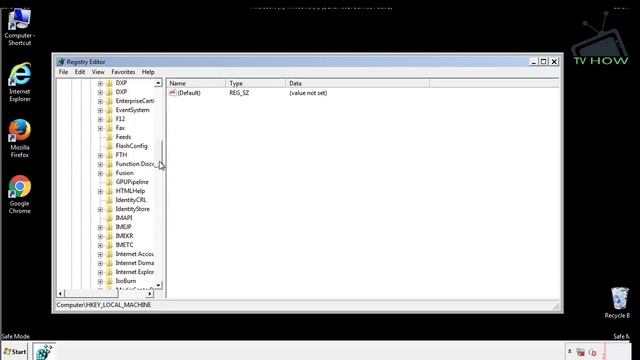Expand the Fusion key
The width and height of the screenshot is (640, 360).
pos(100,173)
